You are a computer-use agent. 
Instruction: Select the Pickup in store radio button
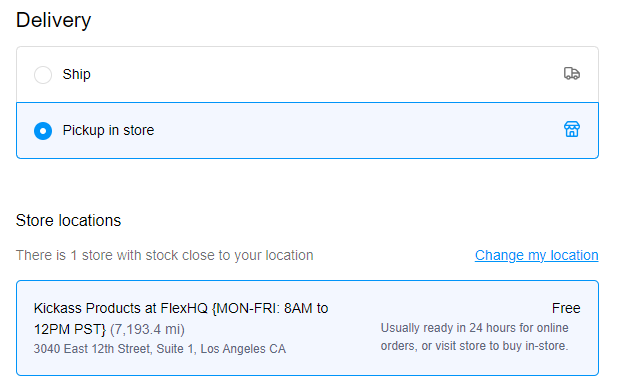pos(43,131)
